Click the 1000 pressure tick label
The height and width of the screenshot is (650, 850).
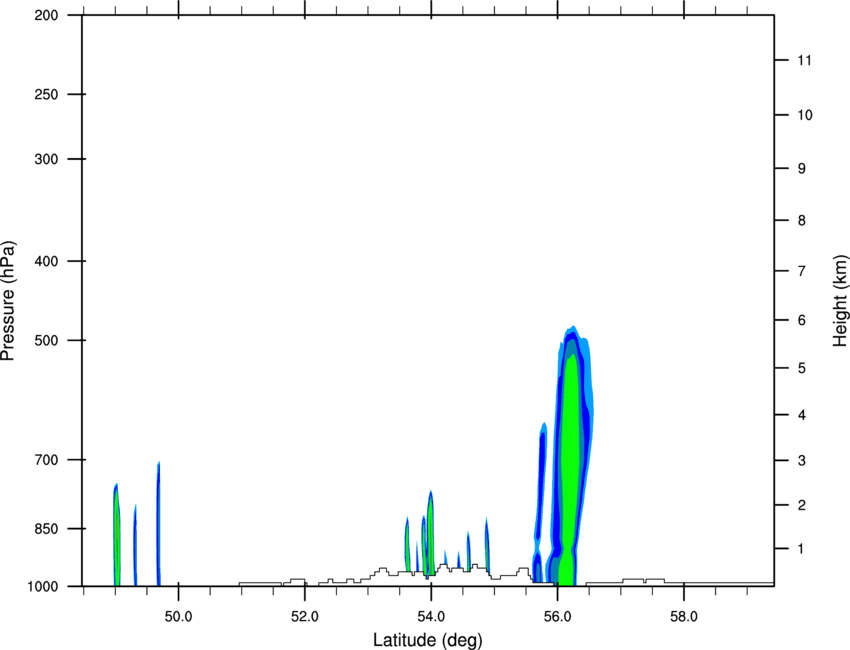click(x=43, y=586)
